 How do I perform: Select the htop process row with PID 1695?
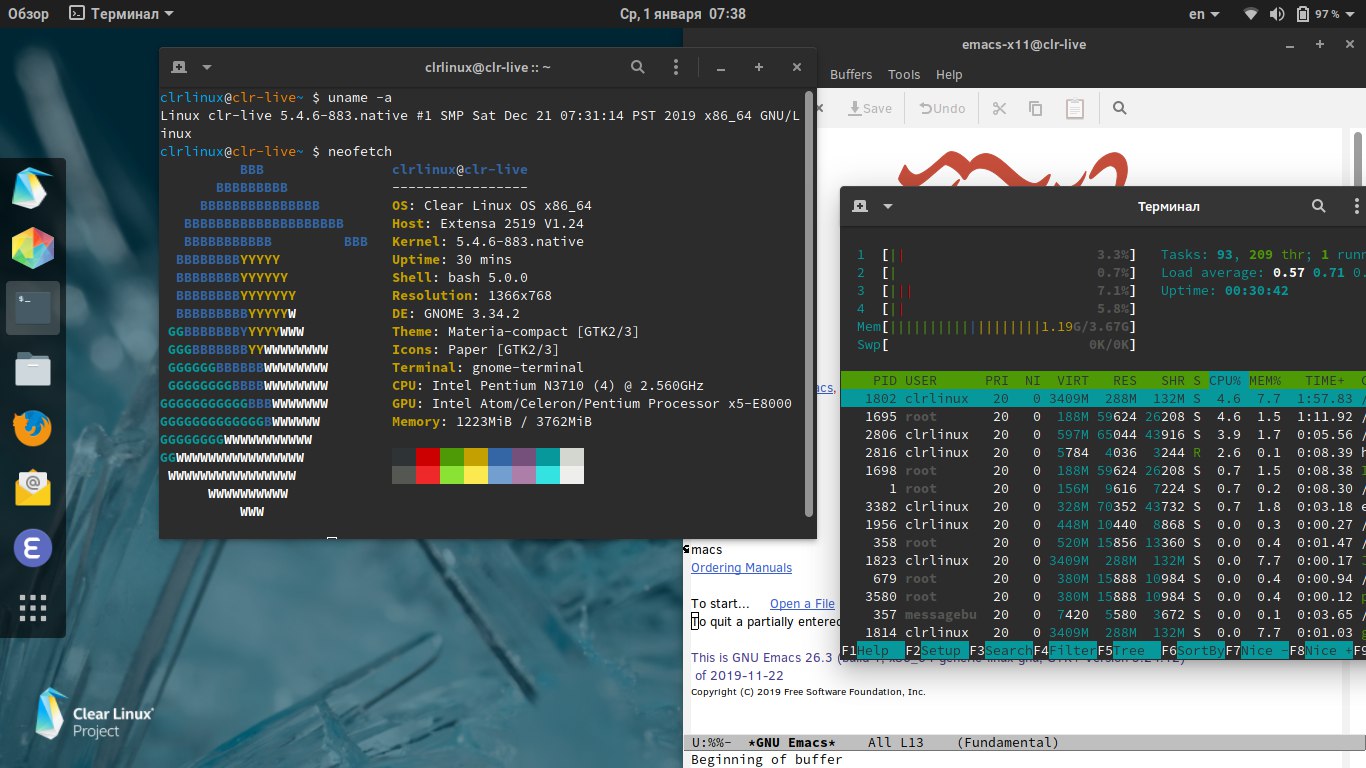click(x=1103, y=417)
